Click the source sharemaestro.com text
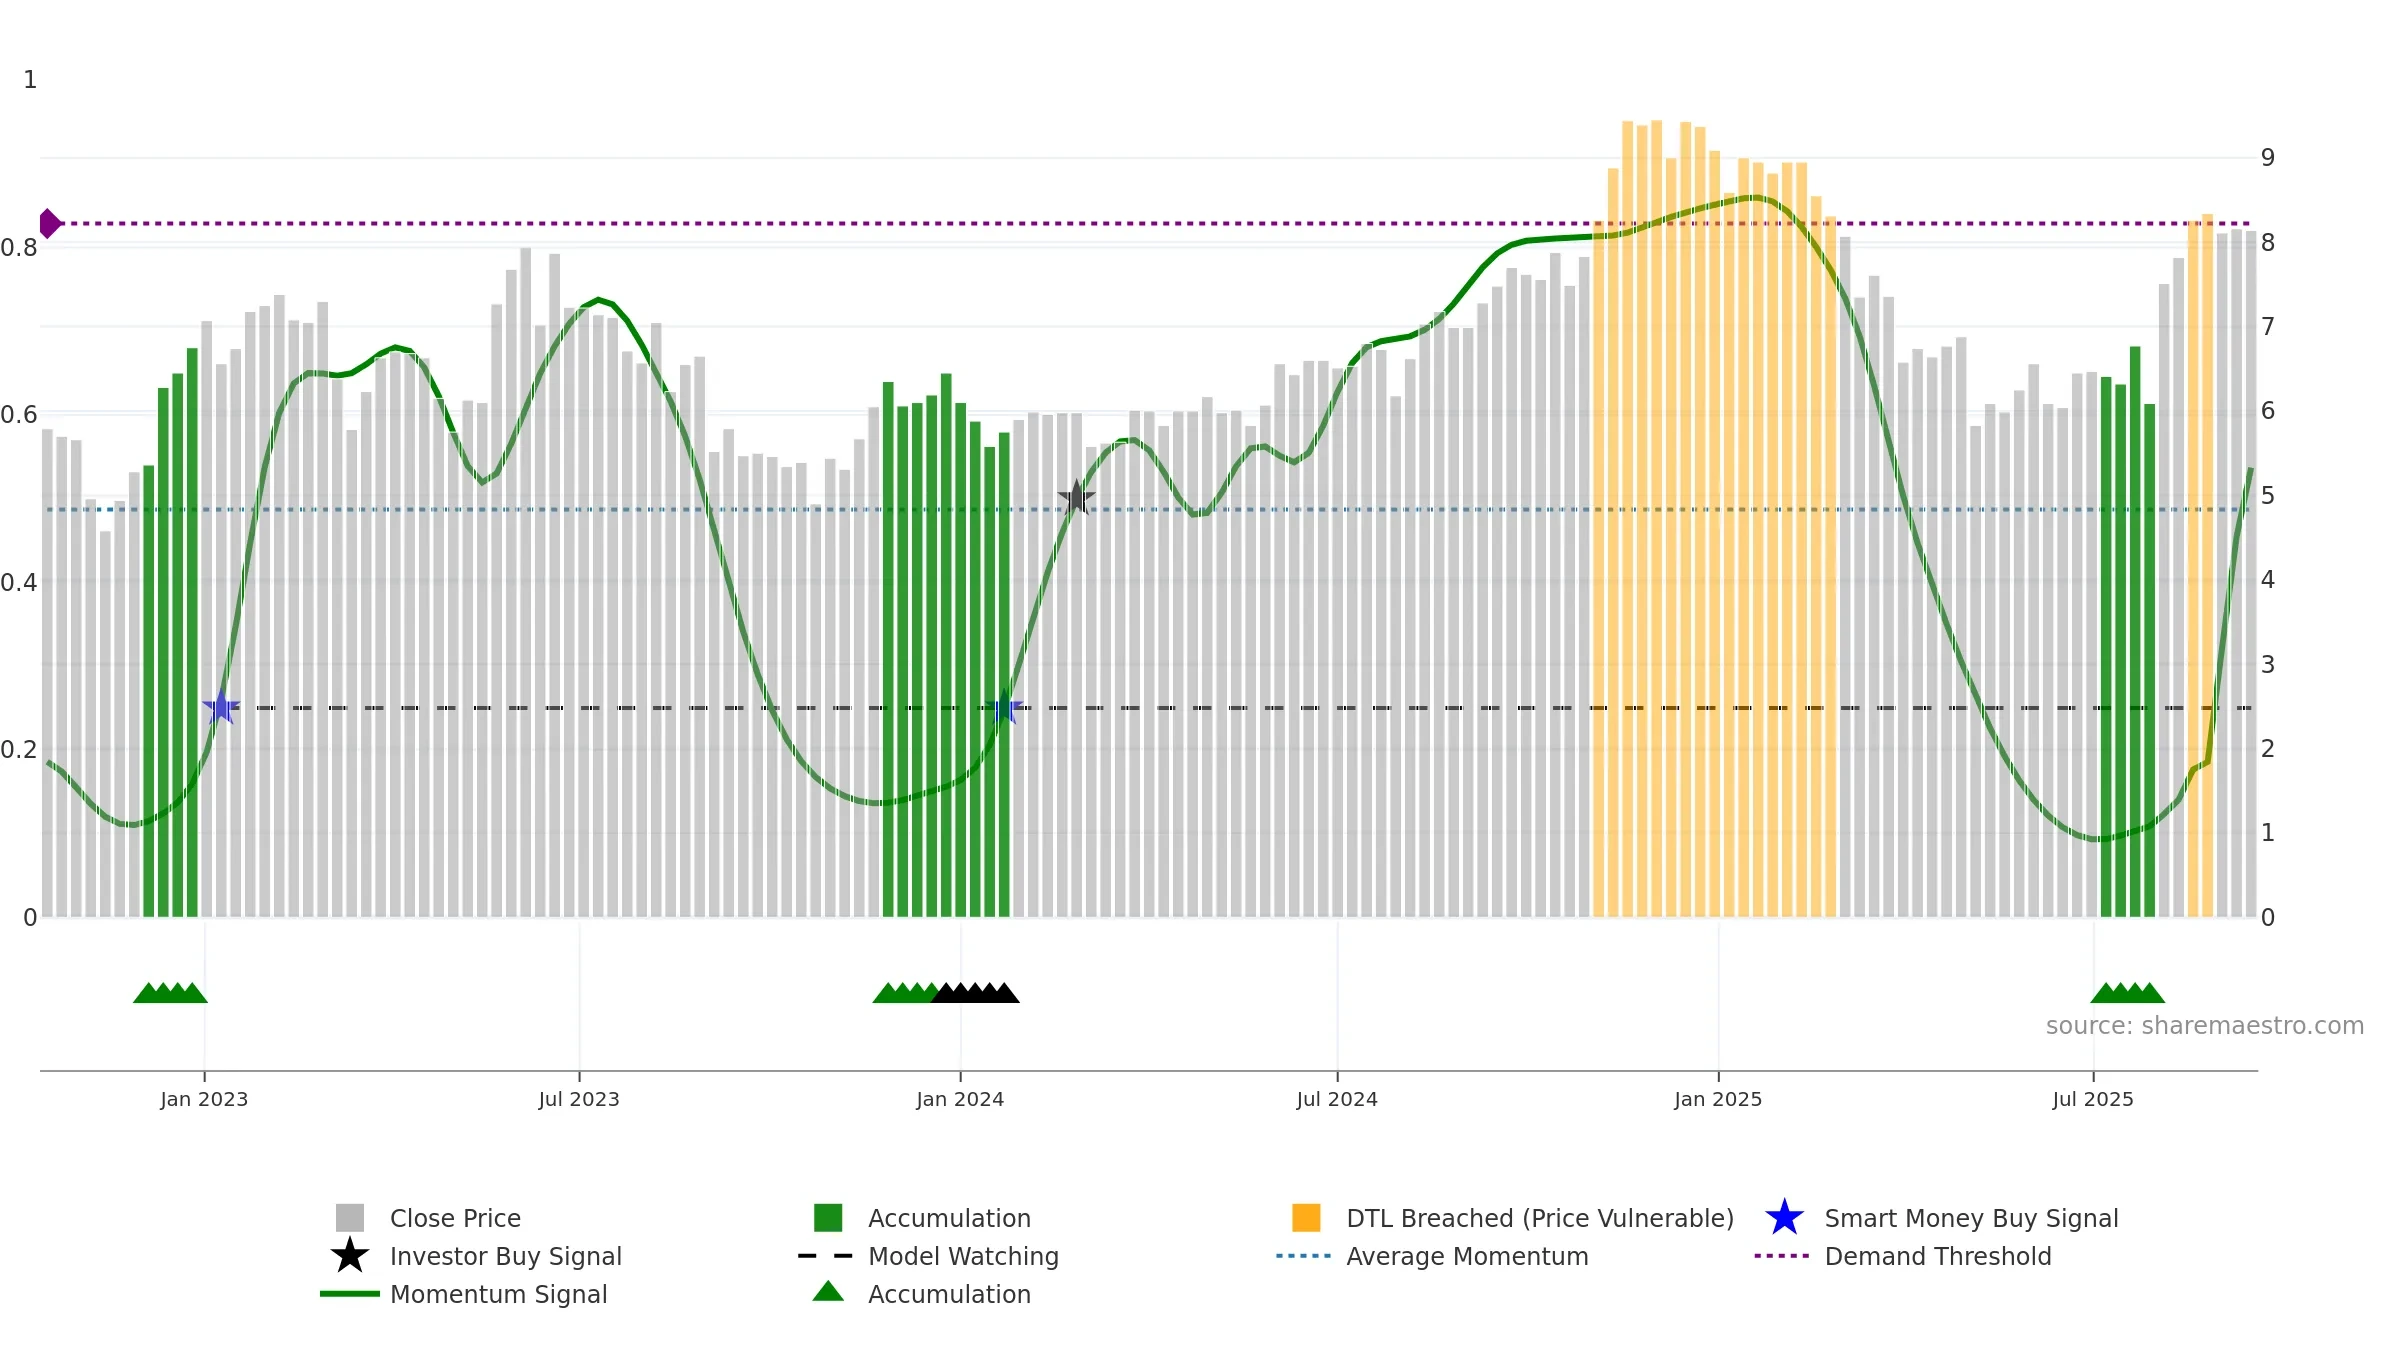Screen dimensions: 2400x1350 pyautogui.click(x=2205, y=1026)
